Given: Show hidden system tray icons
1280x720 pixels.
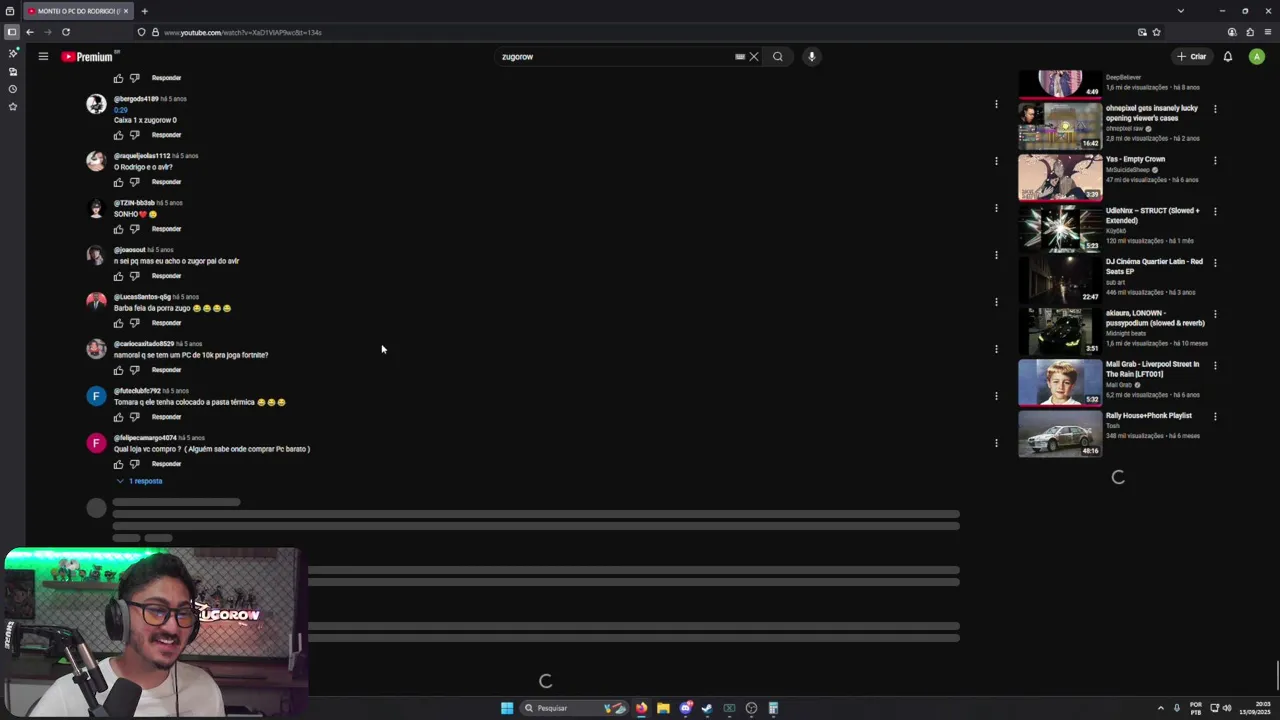Looking at the screenshot, I should pos(1160,708).
